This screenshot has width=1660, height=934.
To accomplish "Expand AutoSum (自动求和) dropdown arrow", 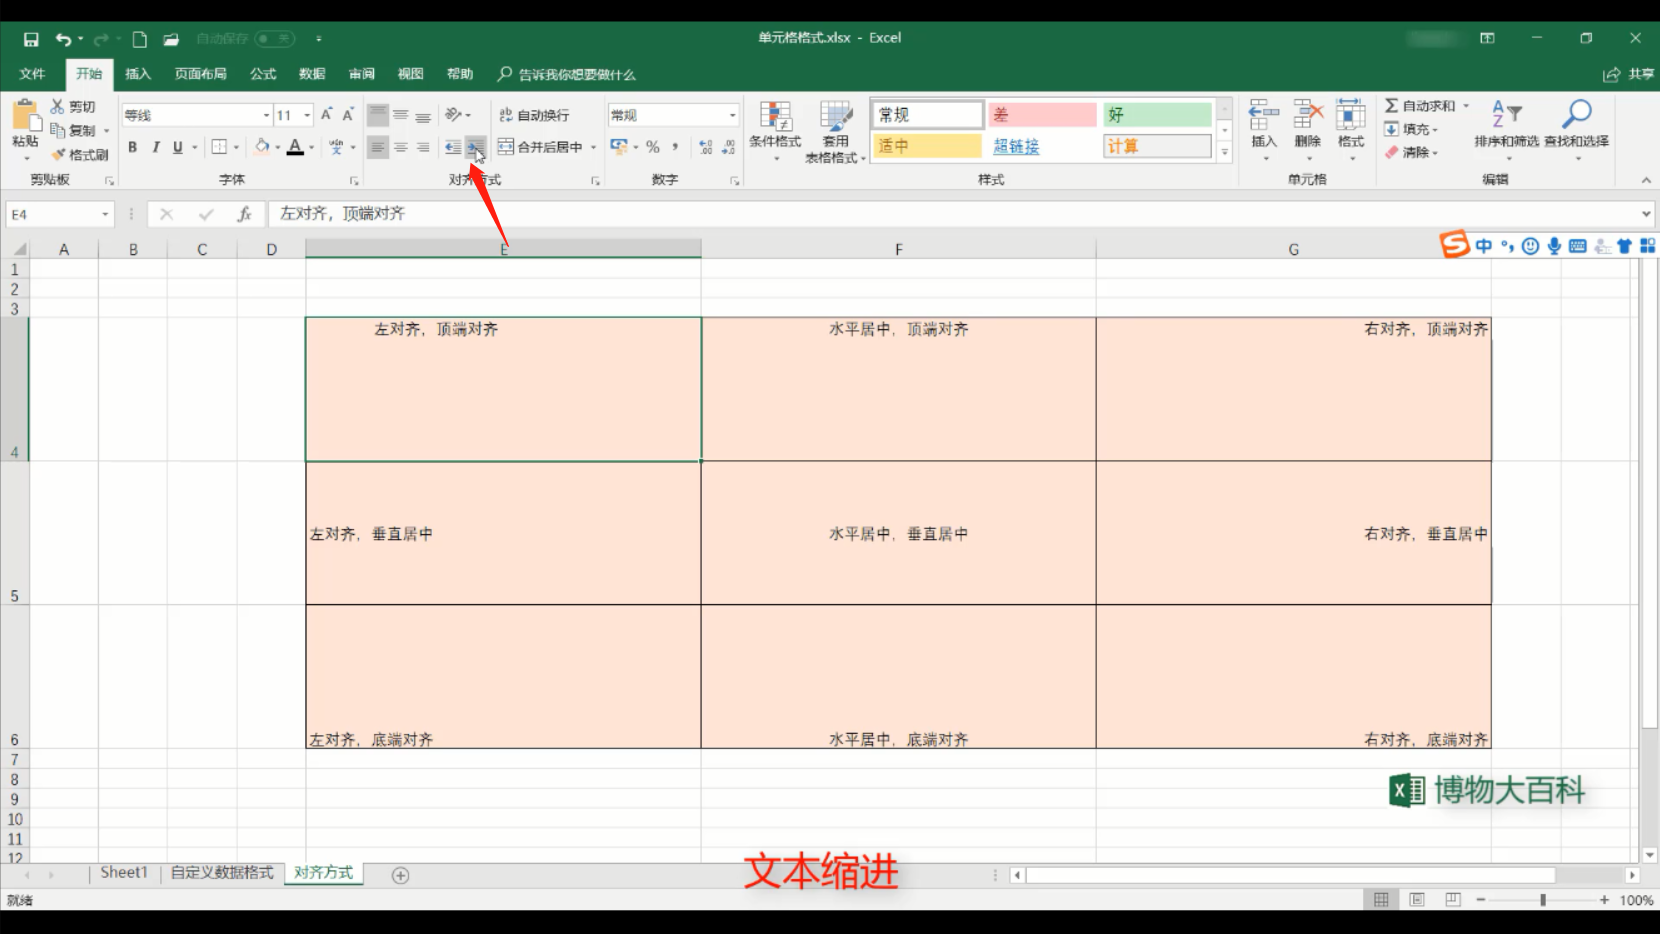I will click(1466, 106).
